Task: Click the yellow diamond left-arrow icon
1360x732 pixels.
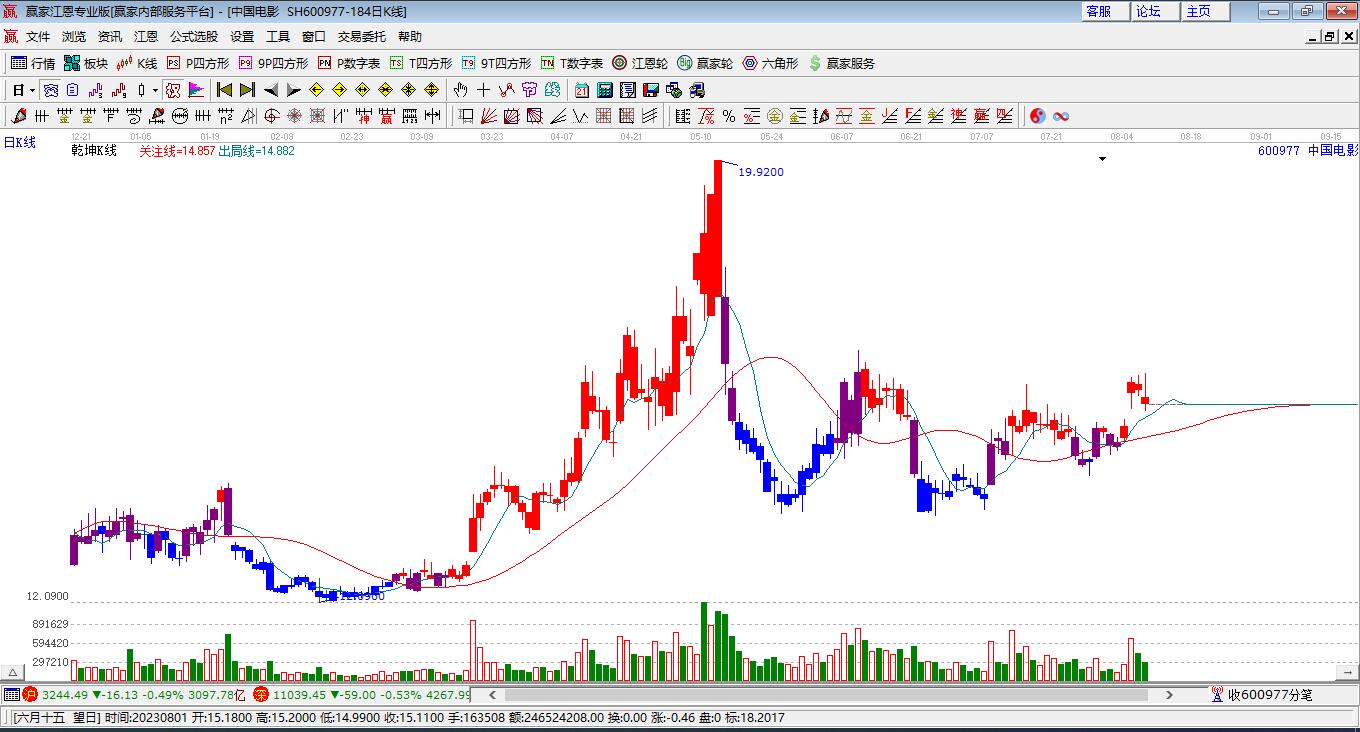Action: pos(316,90)
